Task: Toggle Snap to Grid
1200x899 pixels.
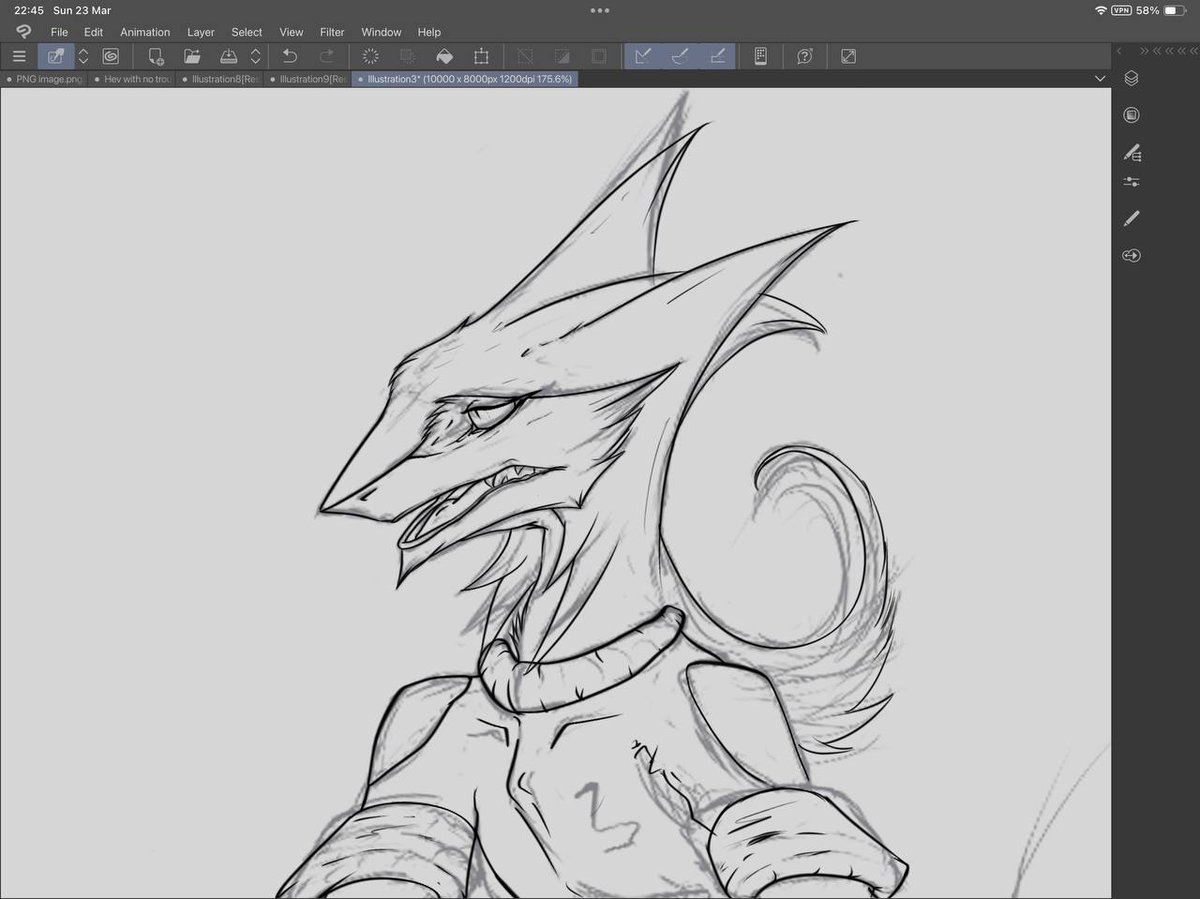Action: coord(717,56)
